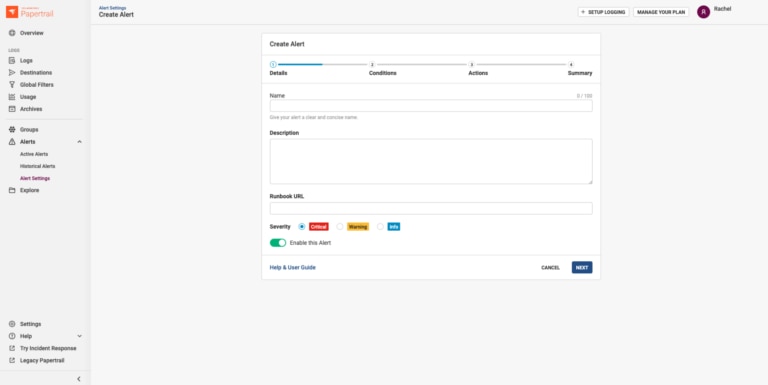Screen dimensions: 768x385
Task: Open Overview via its globe icon
Action: [12, 33]
